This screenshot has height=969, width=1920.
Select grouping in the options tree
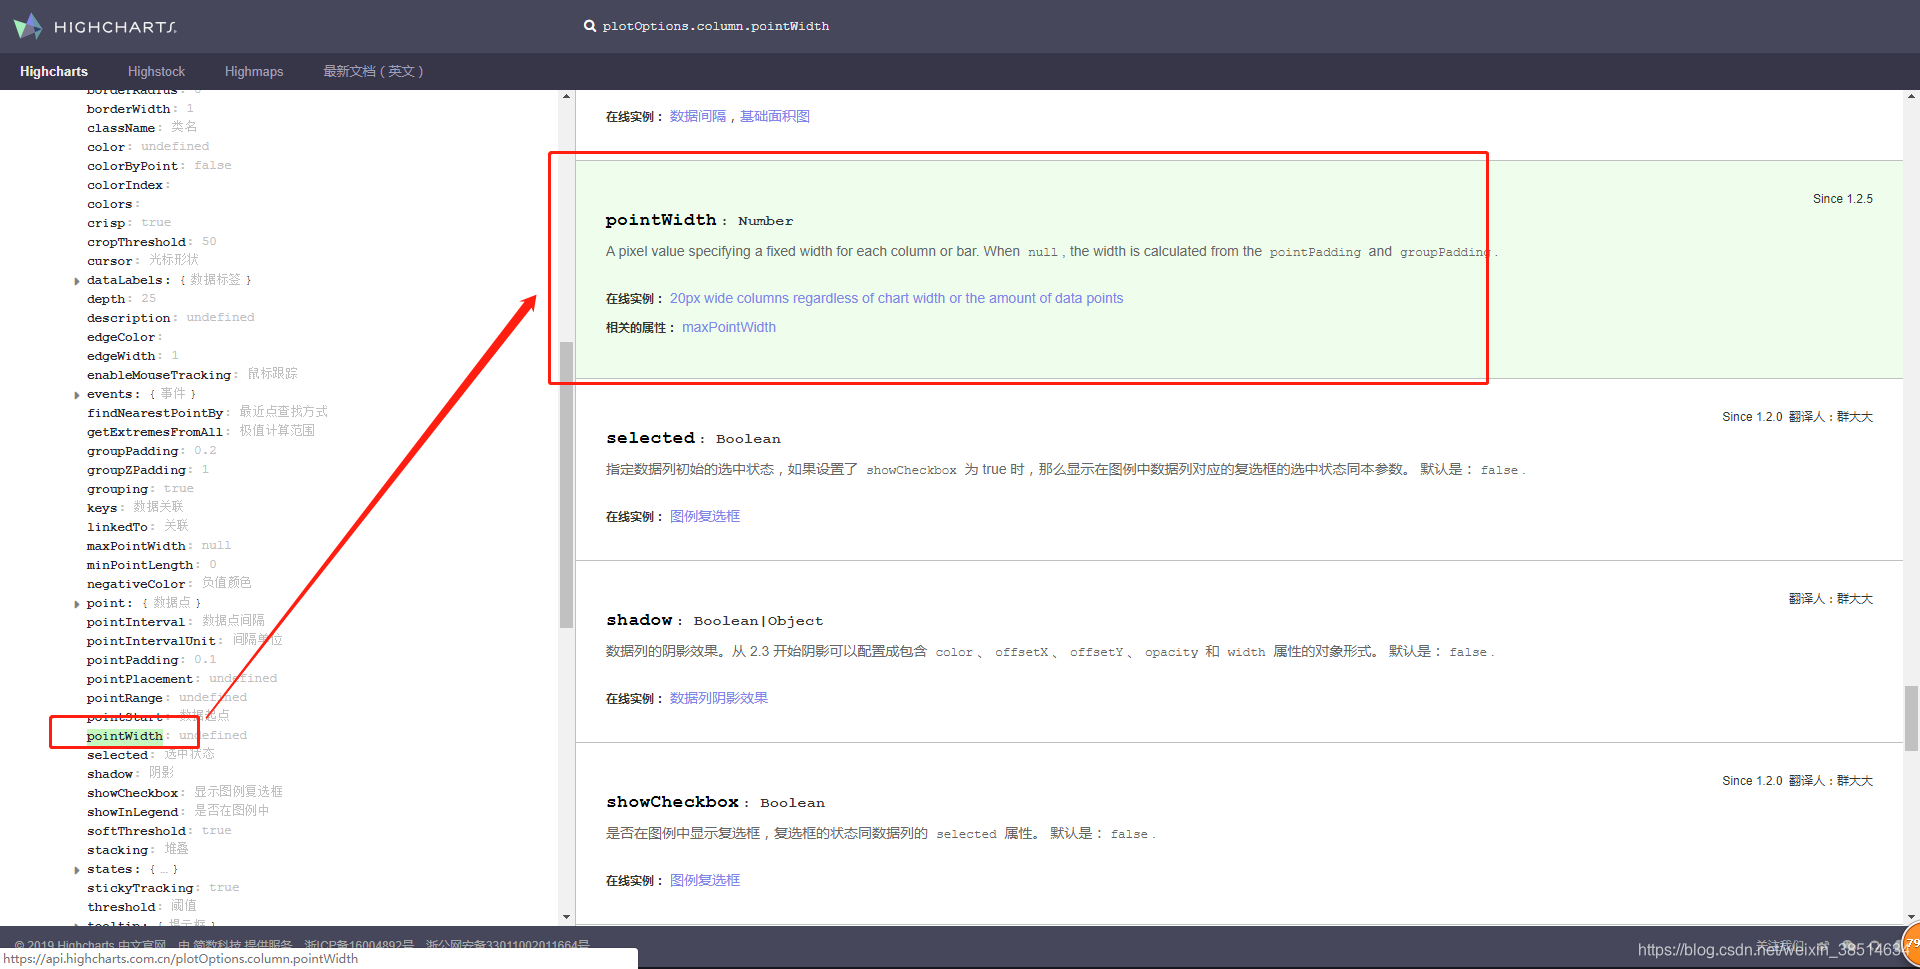point(117,489)
